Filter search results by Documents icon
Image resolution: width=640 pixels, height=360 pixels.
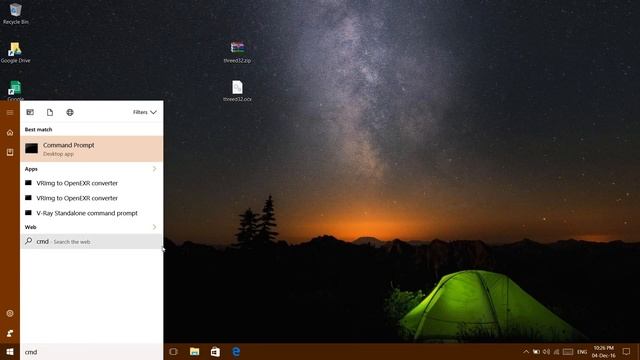click(x=50, y=112)
